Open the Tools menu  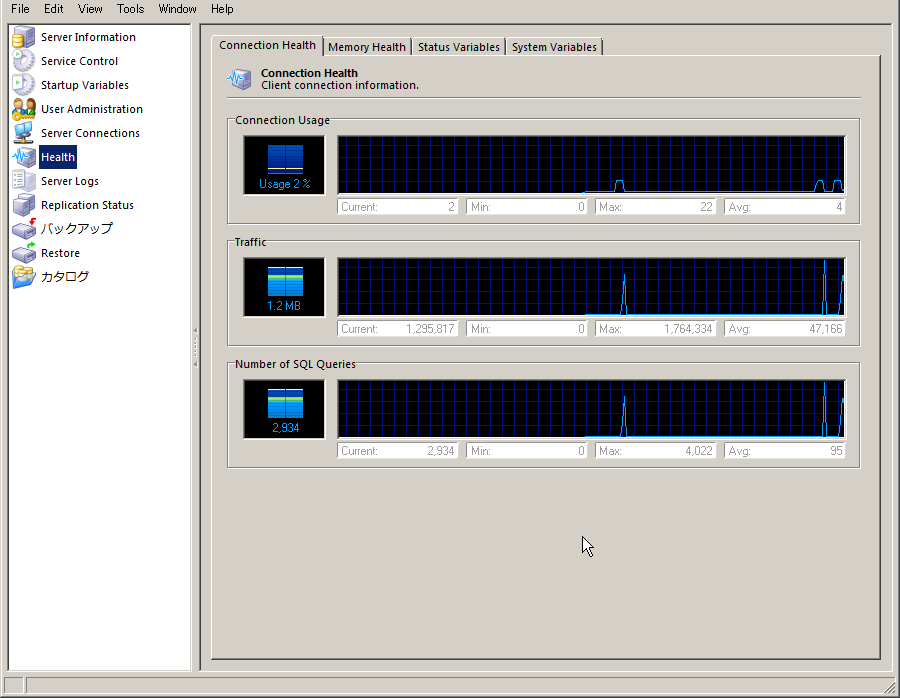tap(130, 9)
